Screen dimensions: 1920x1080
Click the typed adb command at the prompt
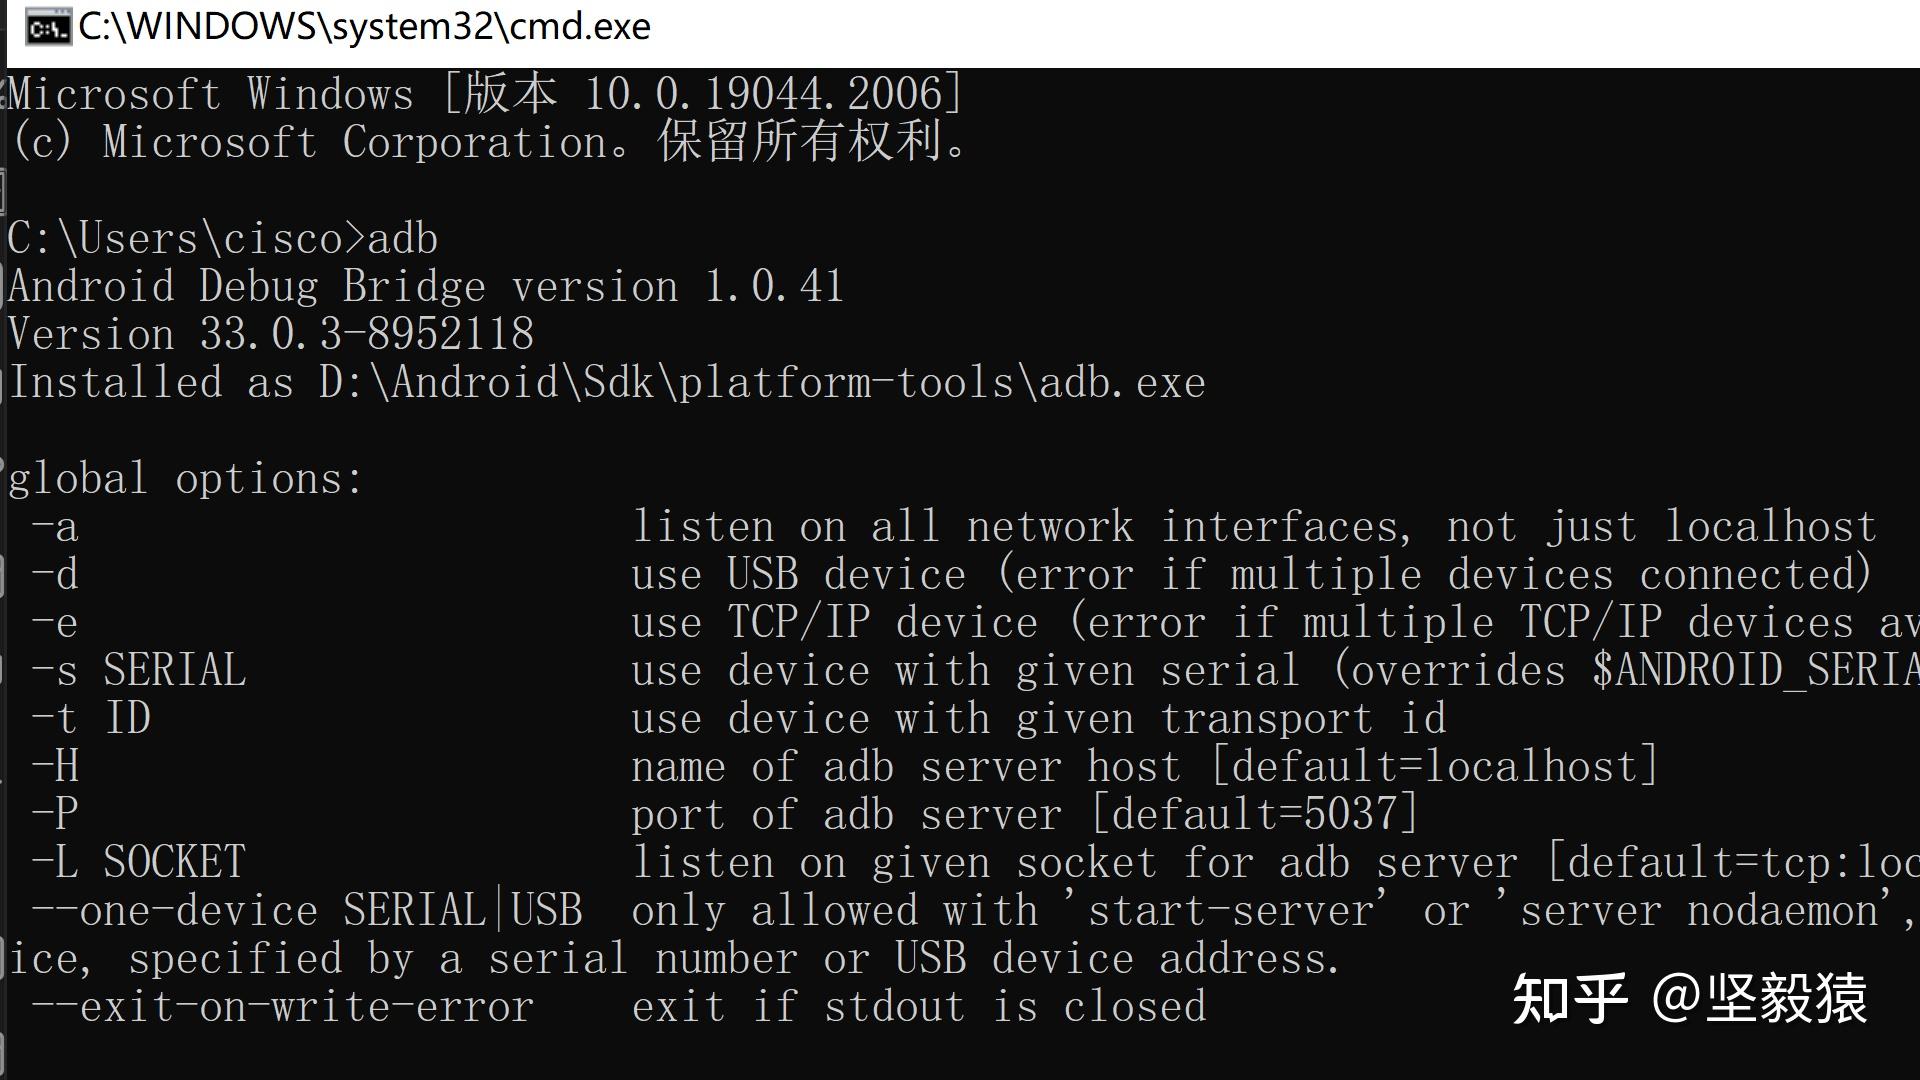(402, 239)
